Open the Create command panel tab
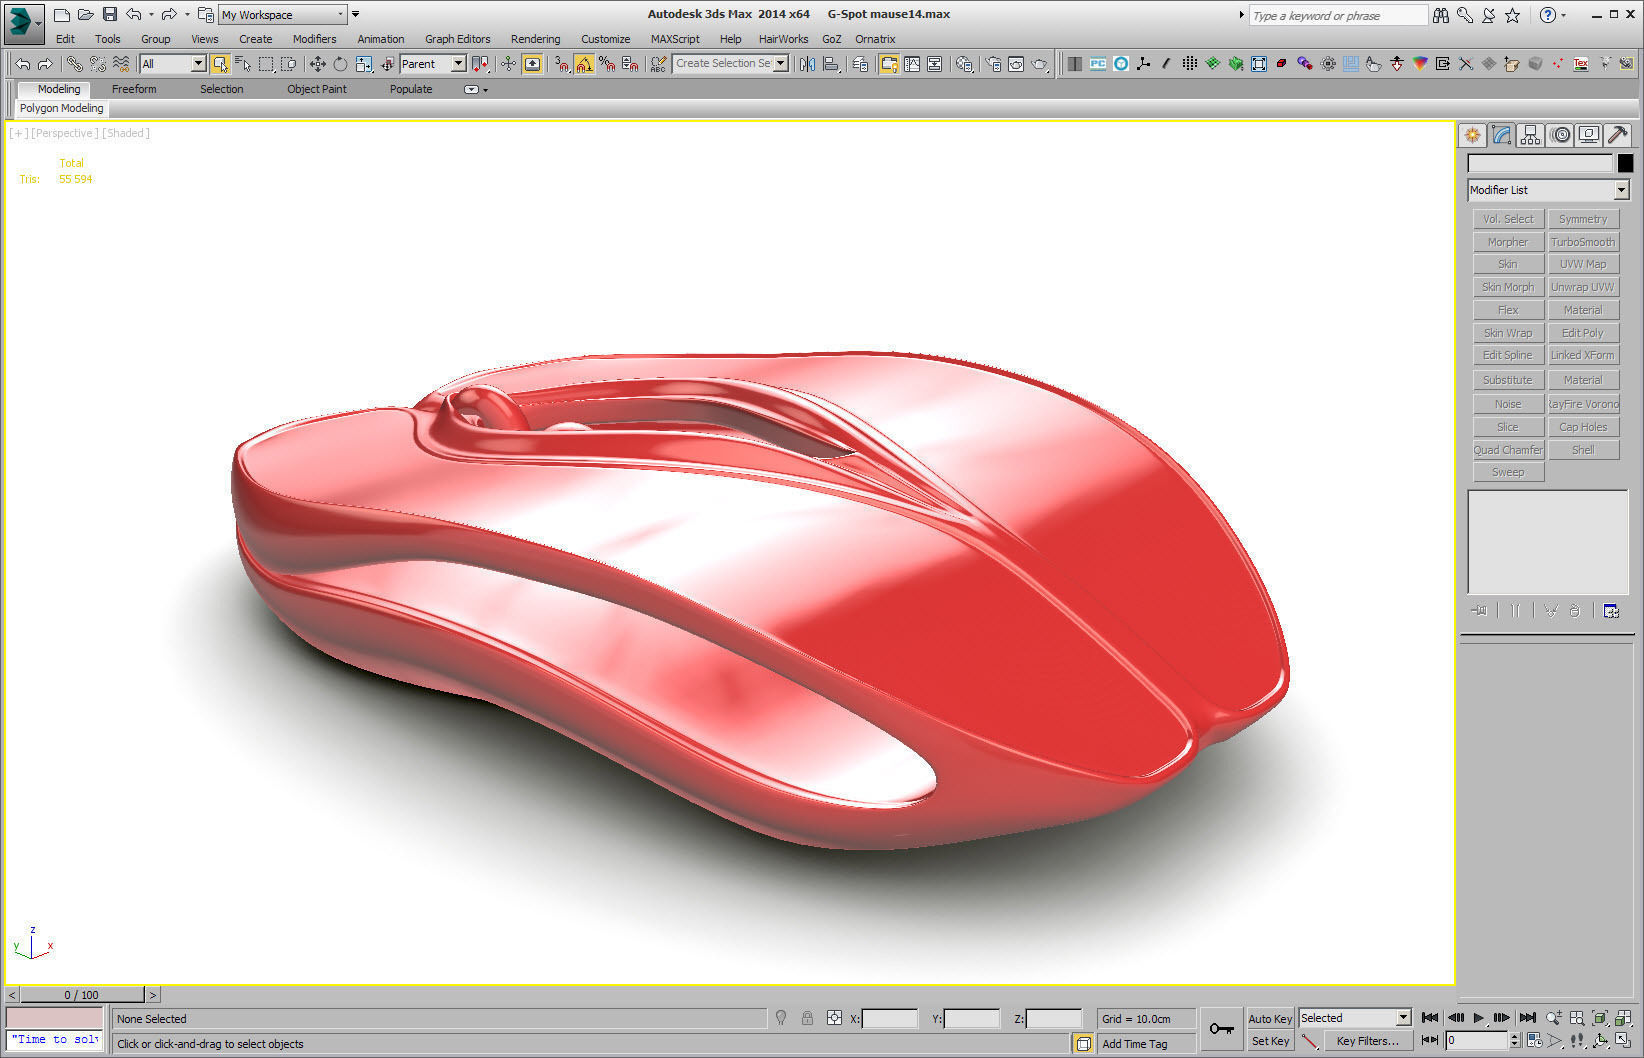The width and height of the screenshot is (1644, 1058). (x=1472, y=135)
